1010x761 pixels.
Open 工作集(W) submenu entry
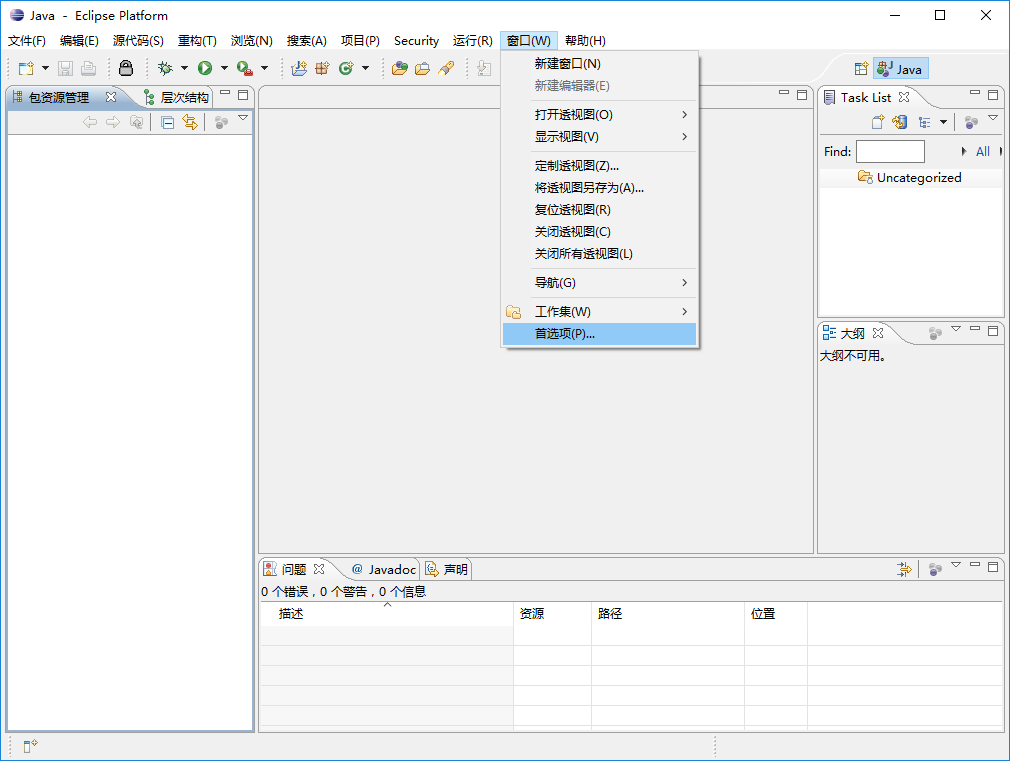599,311
